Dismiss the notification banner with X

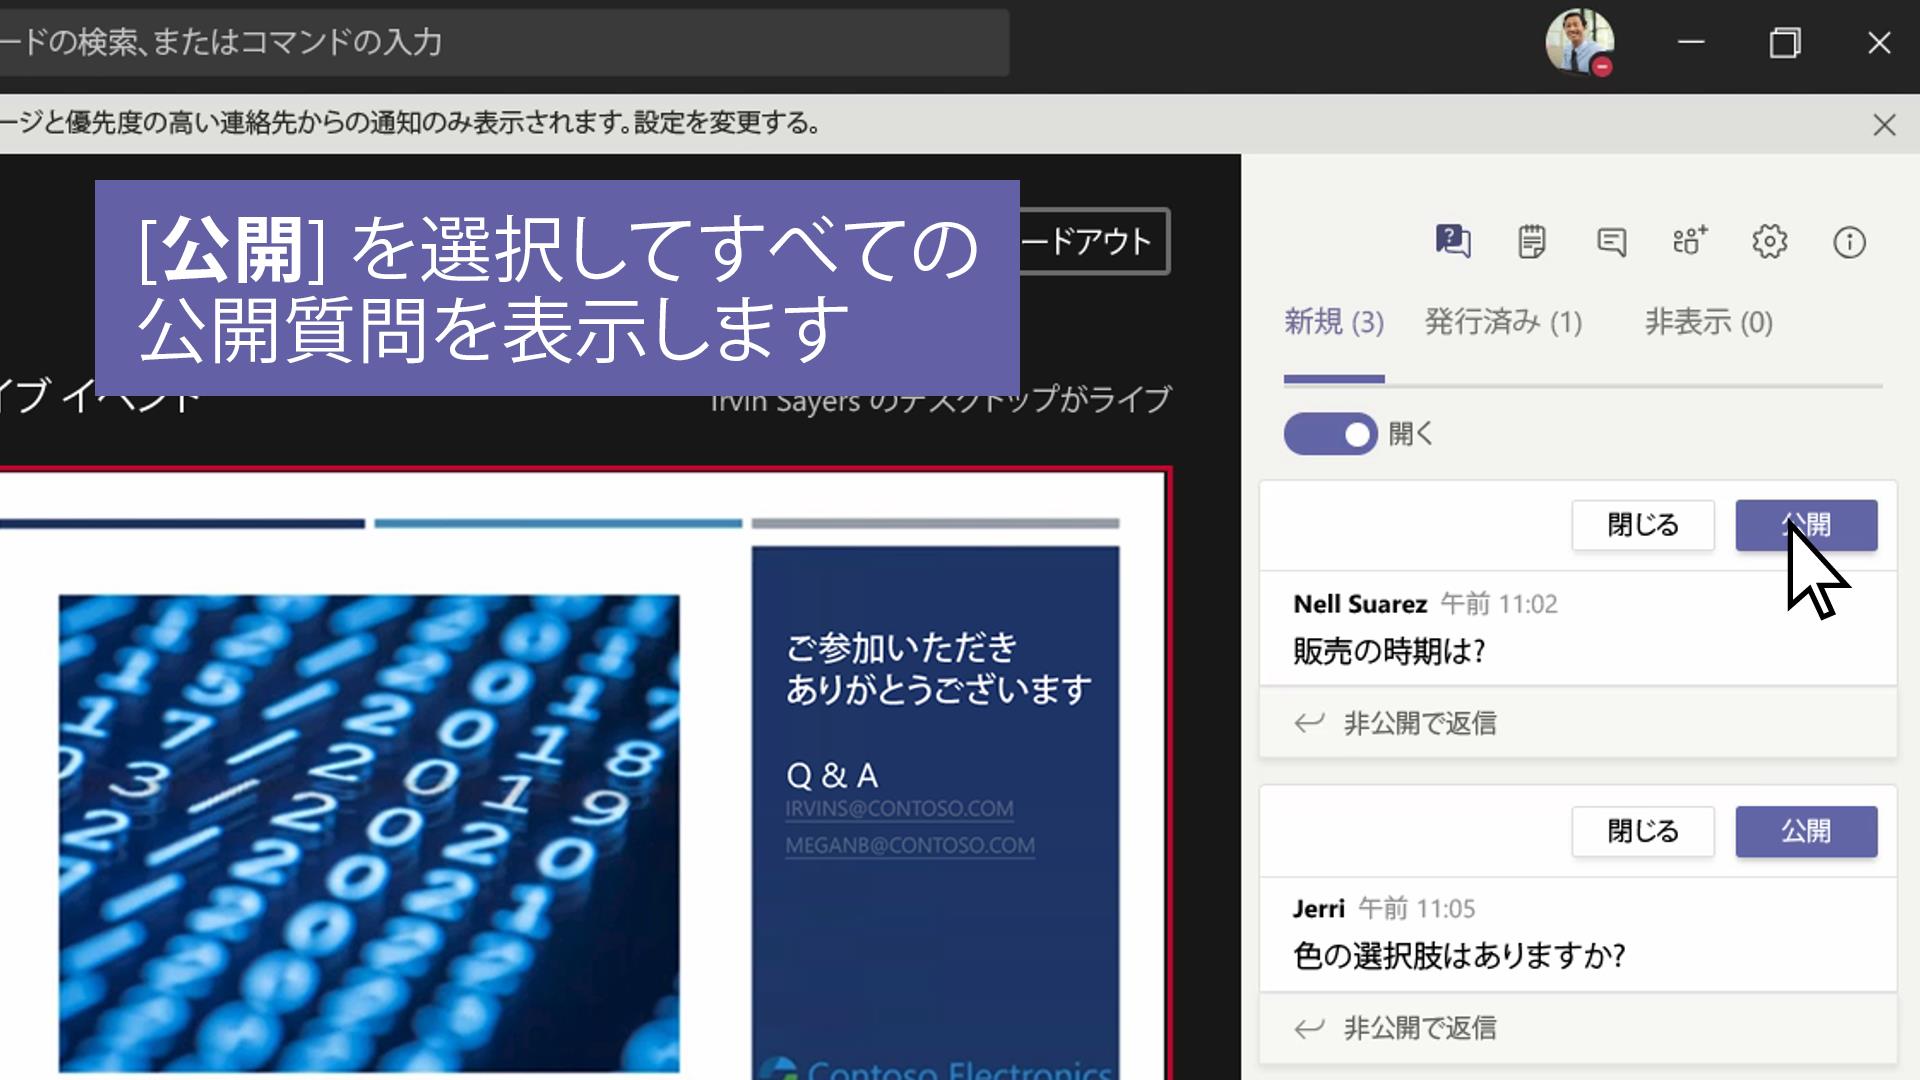[1884, 125]
